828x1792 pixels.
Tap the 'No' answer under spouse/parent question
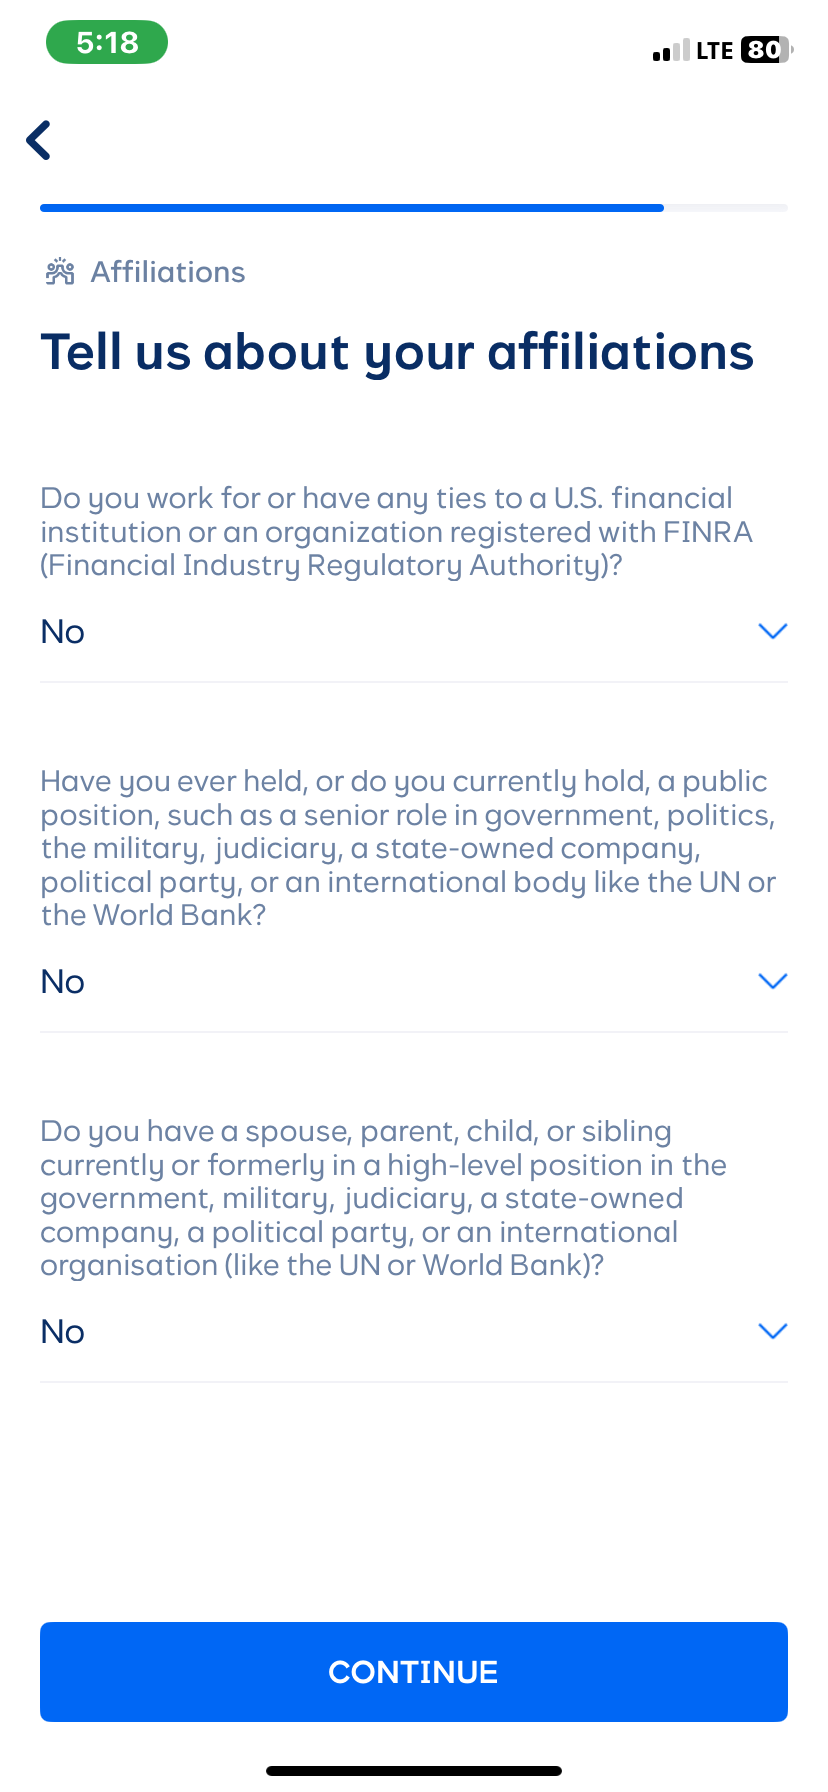(63, 1332)
